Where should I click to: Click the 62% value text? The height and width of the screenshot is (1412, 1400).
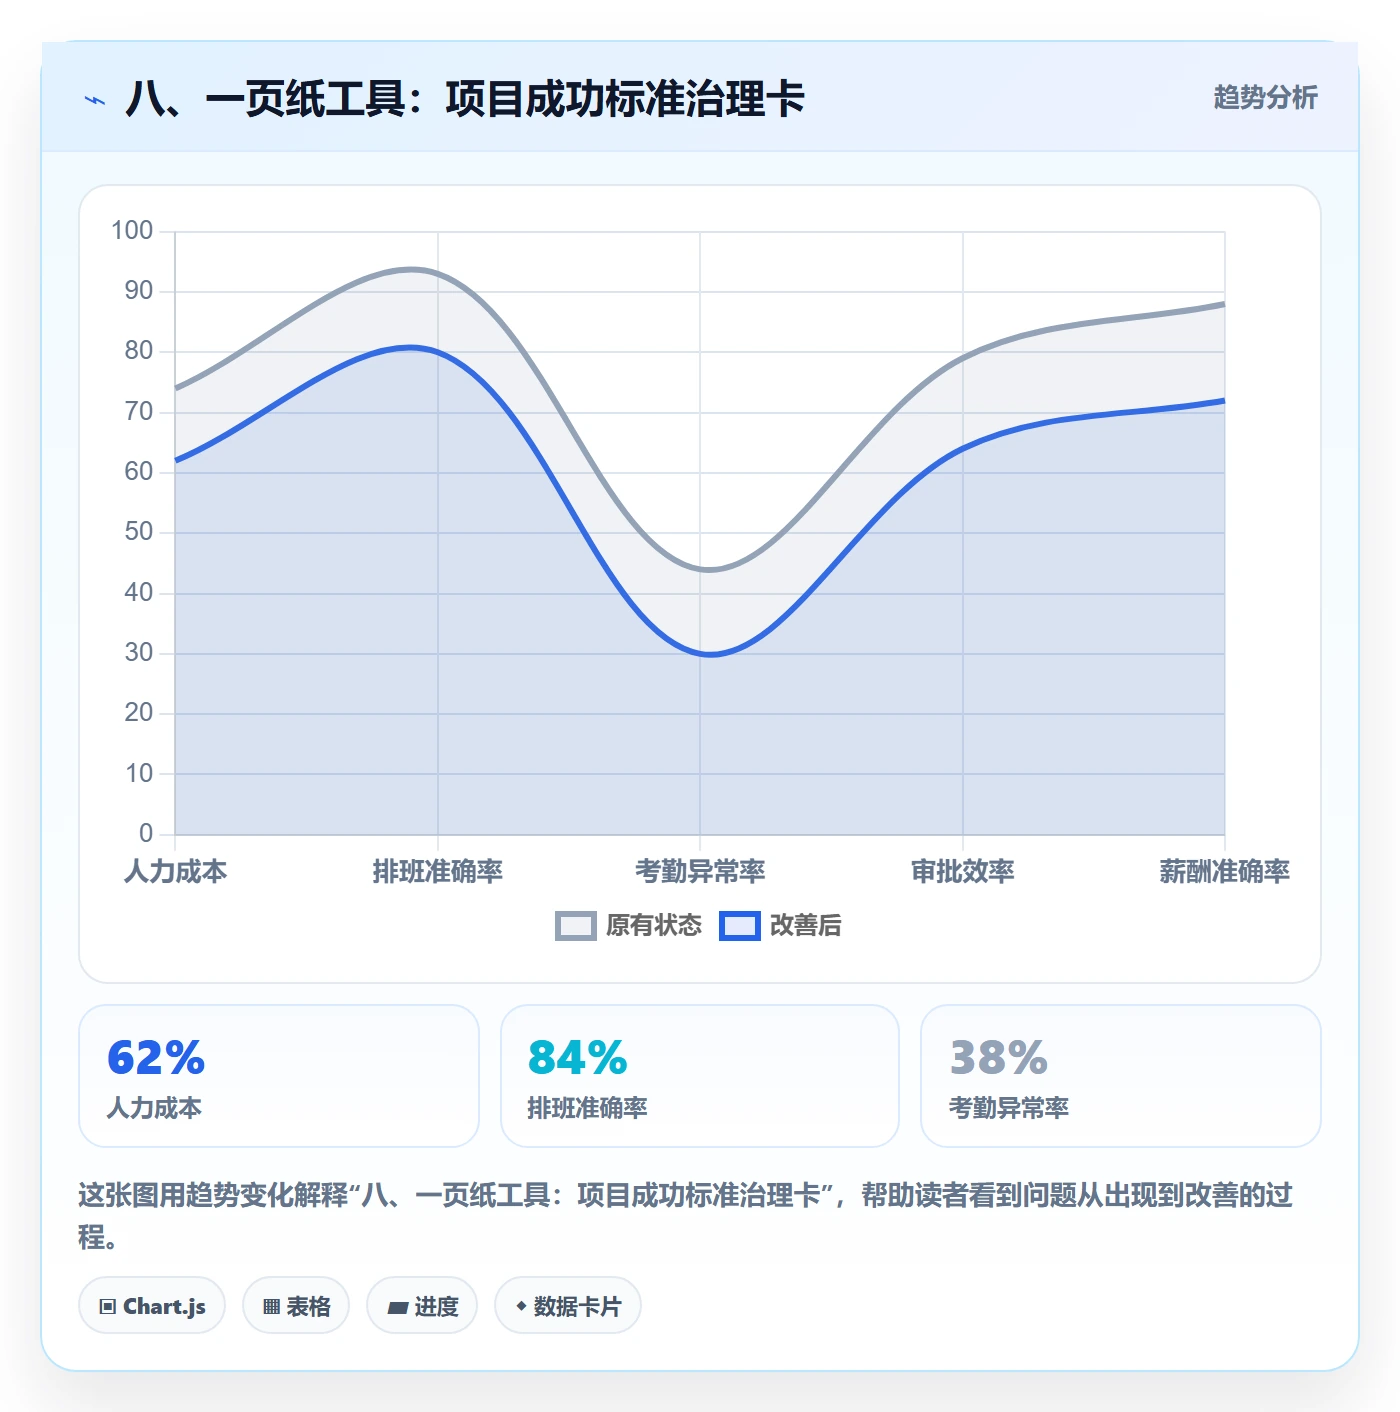pos(156,1057)
